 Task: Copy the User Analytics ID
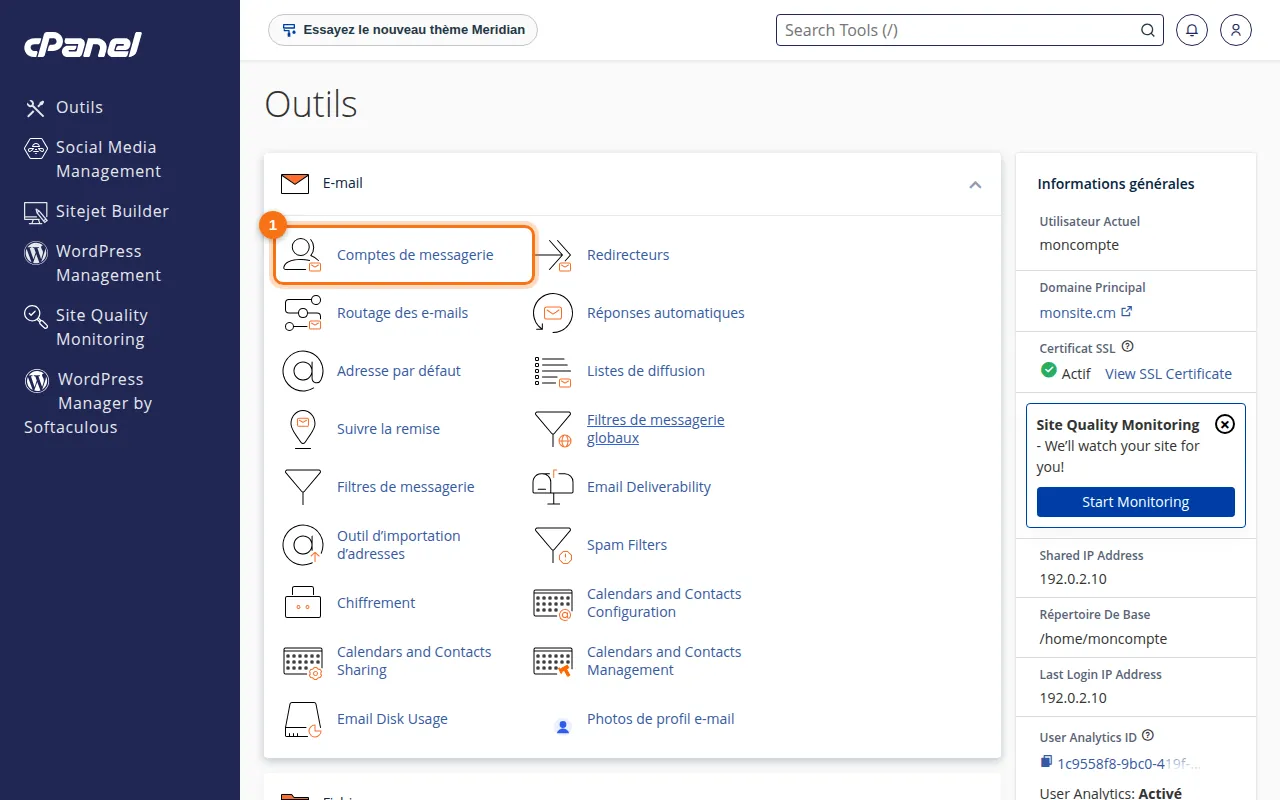pos(1046,763)
